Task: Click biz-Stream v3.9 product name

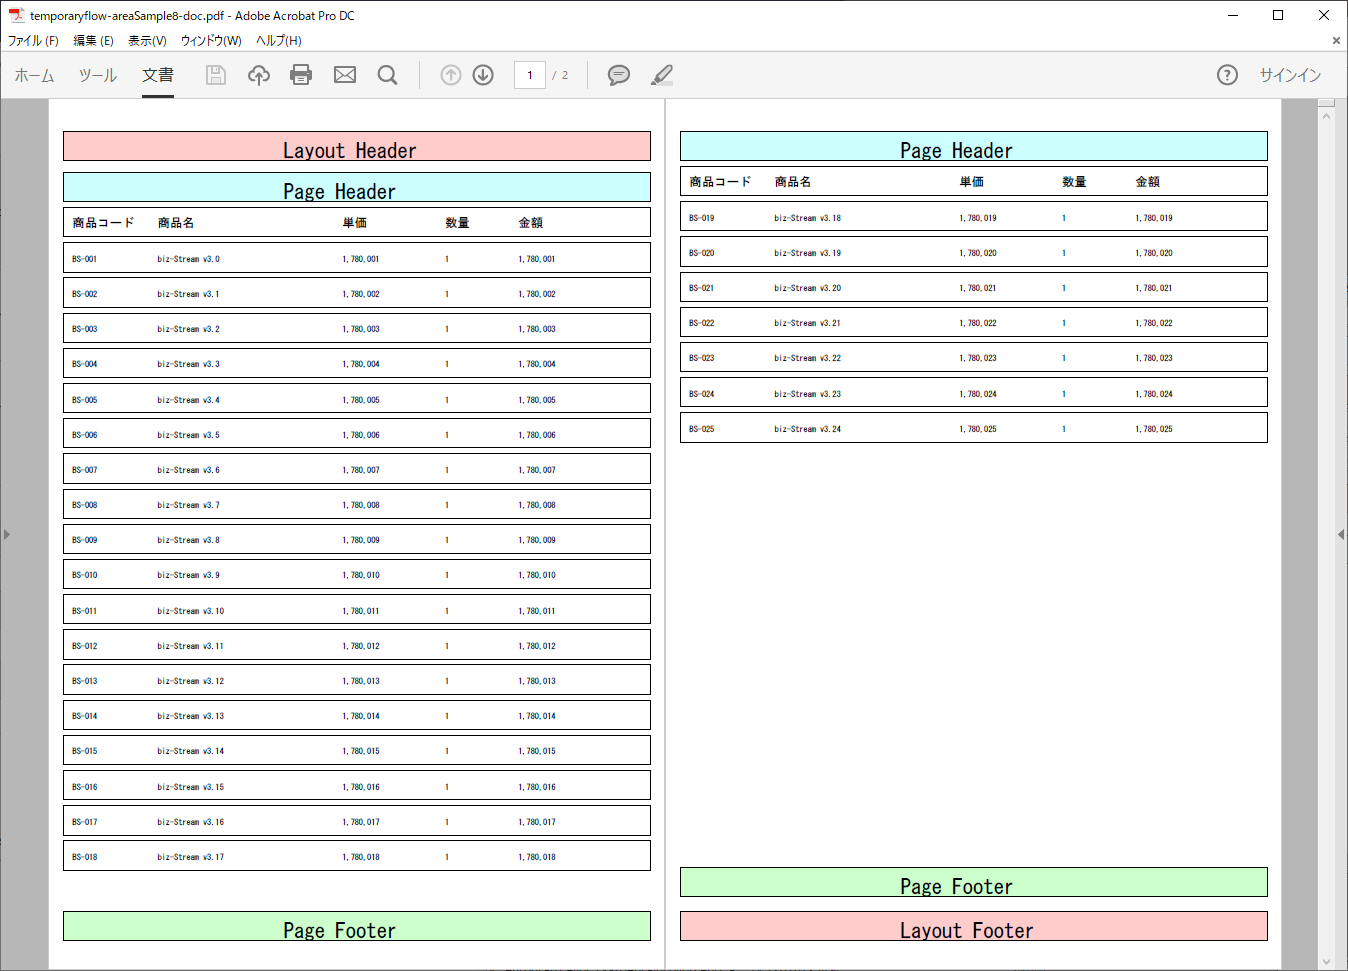Action: click(188, 575)
